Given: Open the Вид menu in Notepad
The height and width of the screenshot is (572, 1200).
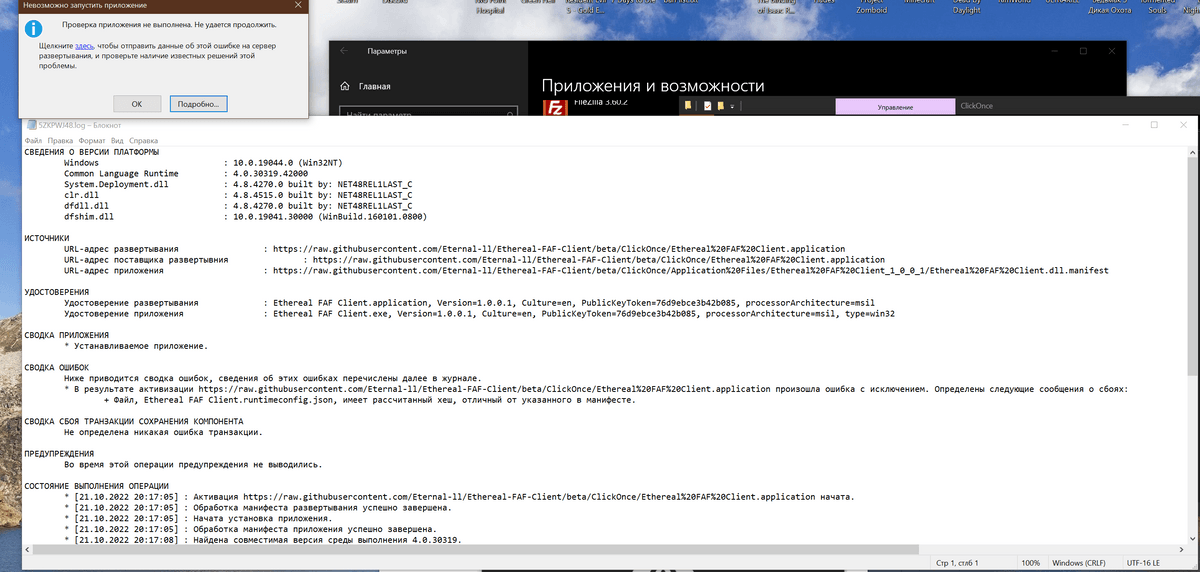Looking at the screenshot, I should (118, 141).
